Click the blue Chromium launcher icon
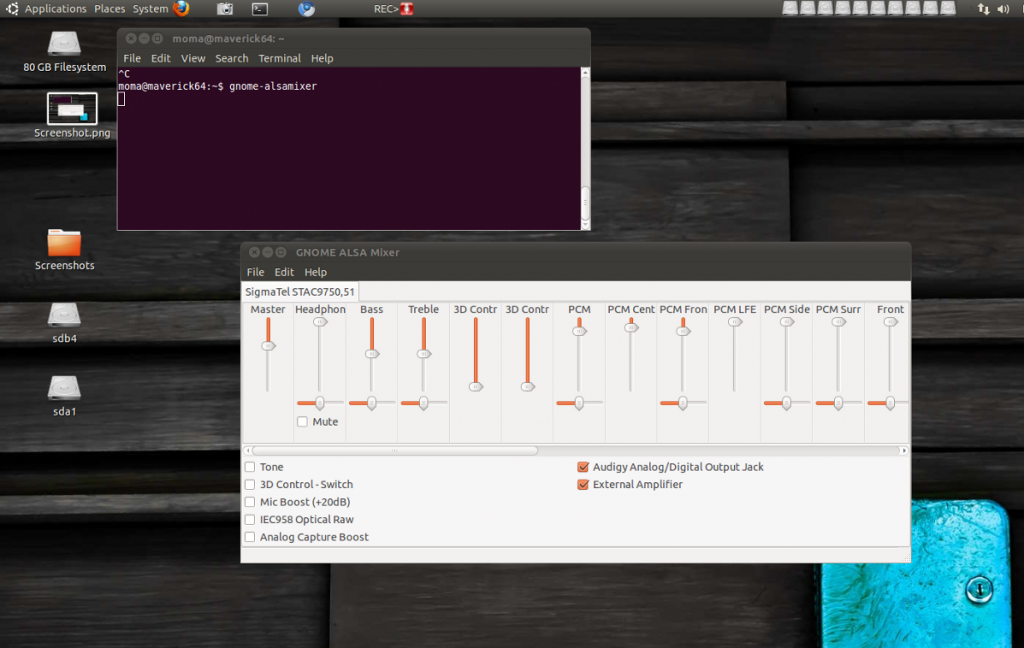This screenshot has width=1024, height=648. coord(306,8)
